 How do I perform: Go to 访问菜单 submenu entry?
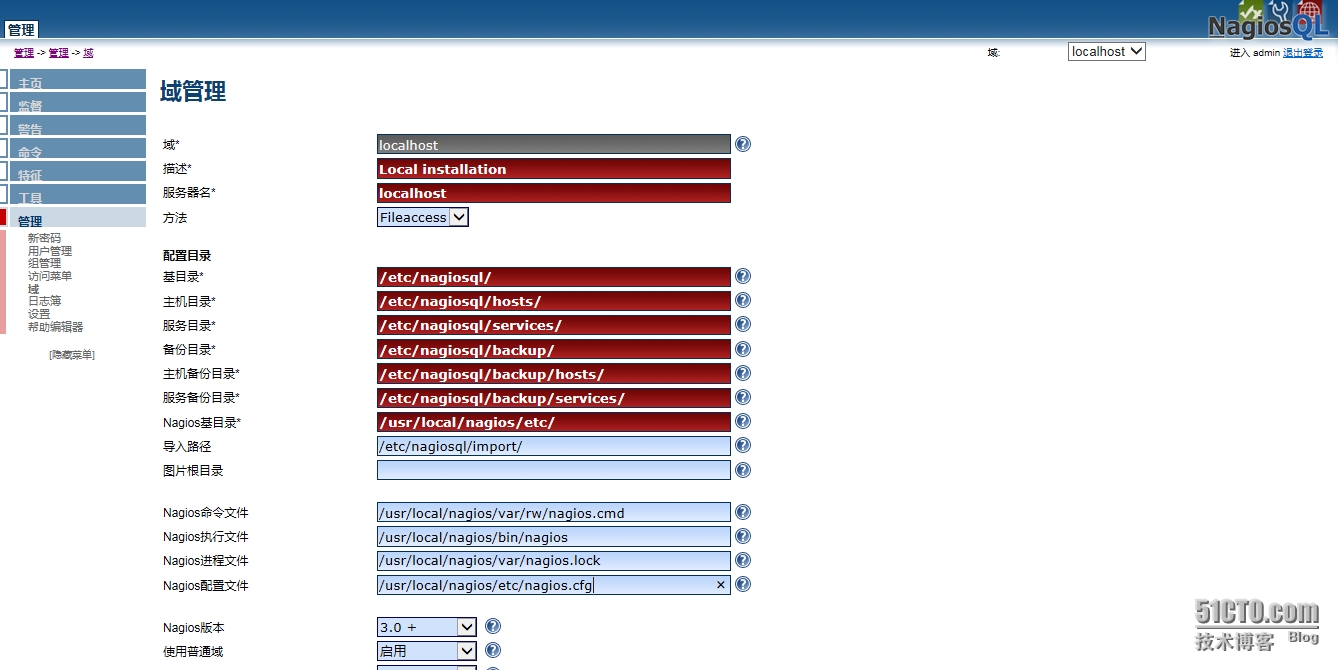point(50,276)
